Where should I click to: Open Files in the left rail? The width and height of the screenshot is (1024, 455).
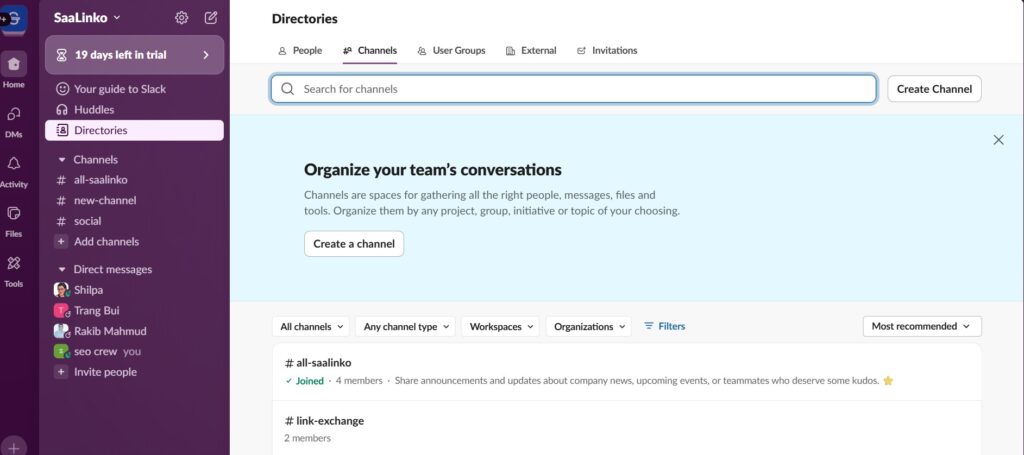point(14,213)
